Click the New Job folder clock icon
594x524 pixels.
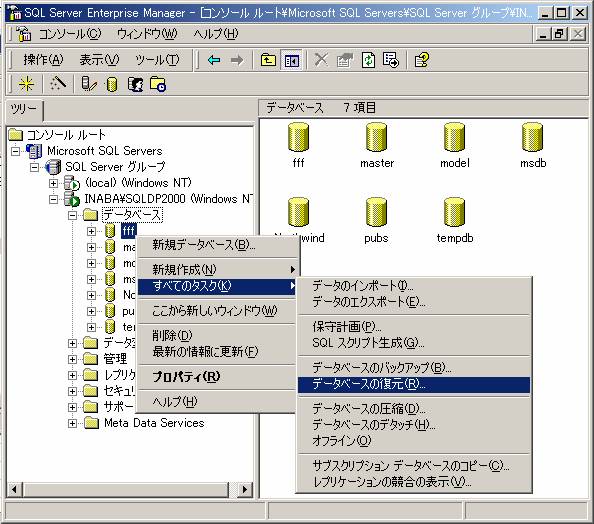click(158, 84)
